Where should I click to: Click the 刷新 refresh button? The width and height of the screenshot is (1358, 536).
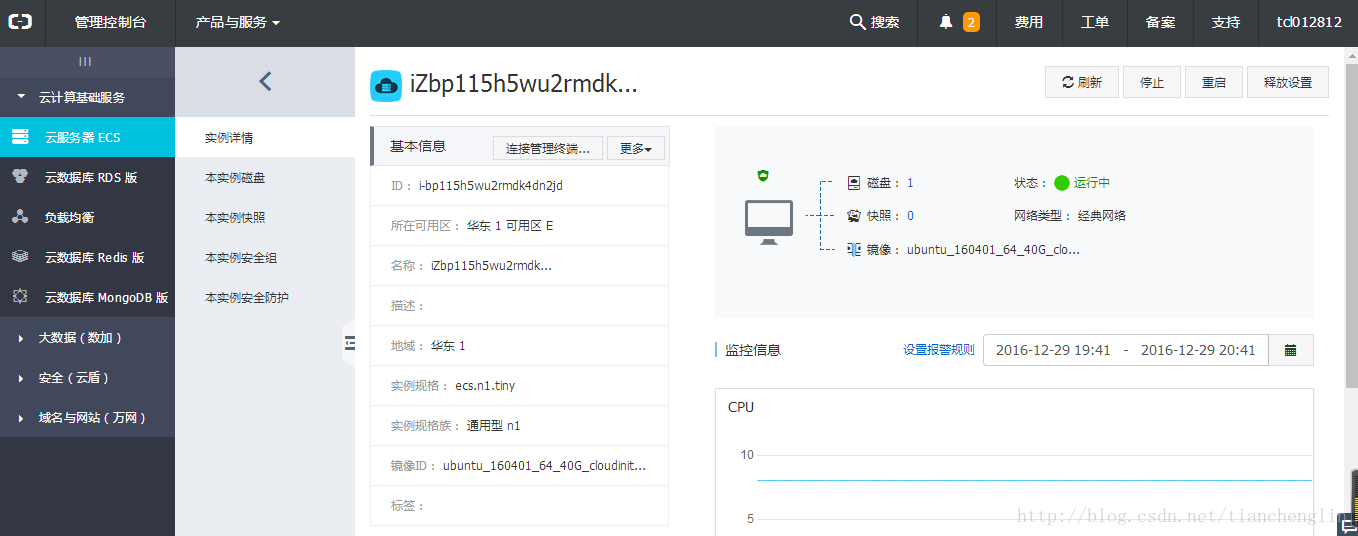[1081, 82]
